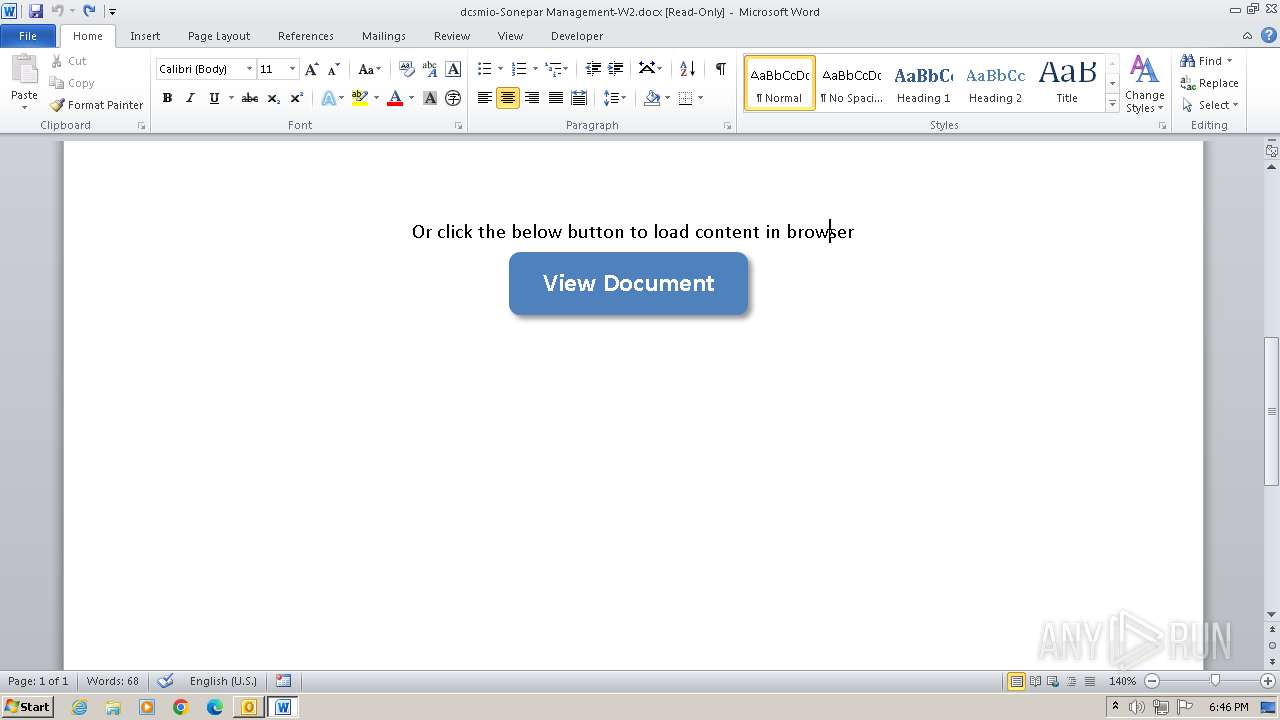Viewport: 1280px width, 720px height.
Task: Click spelling proofing status icon
Action: pyautogui.click(x=165, y=681)
